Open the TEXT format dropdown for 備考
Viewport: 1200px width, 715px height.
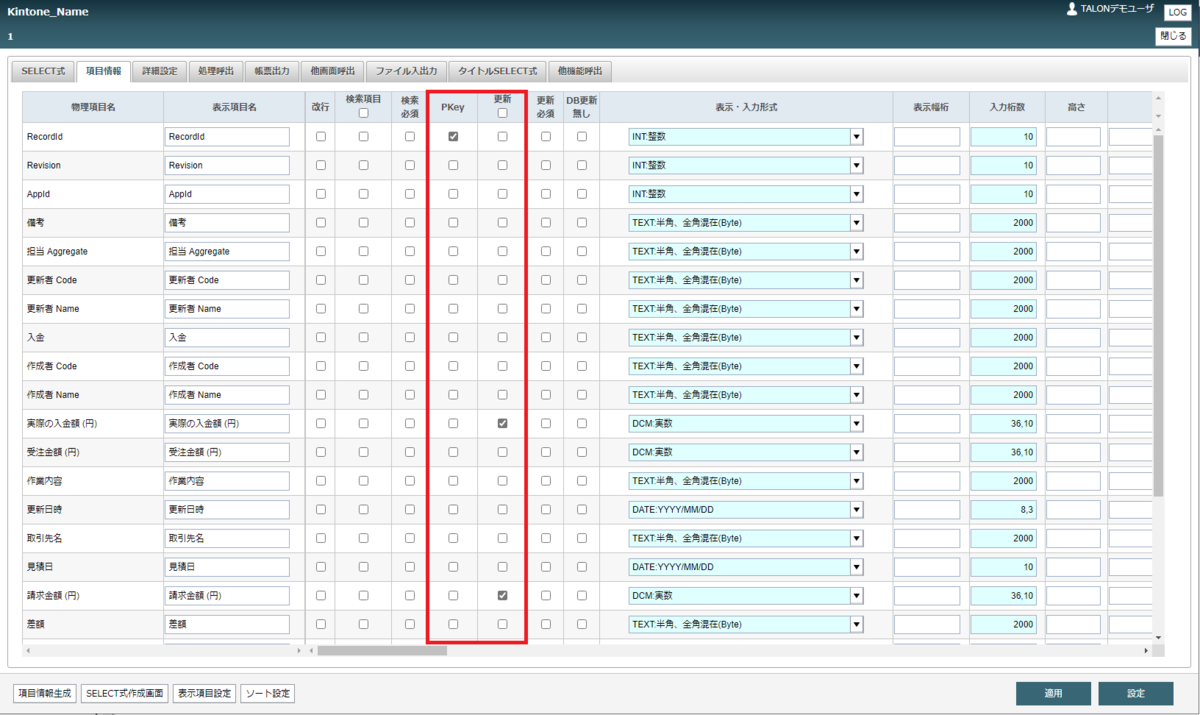[857, 223]
